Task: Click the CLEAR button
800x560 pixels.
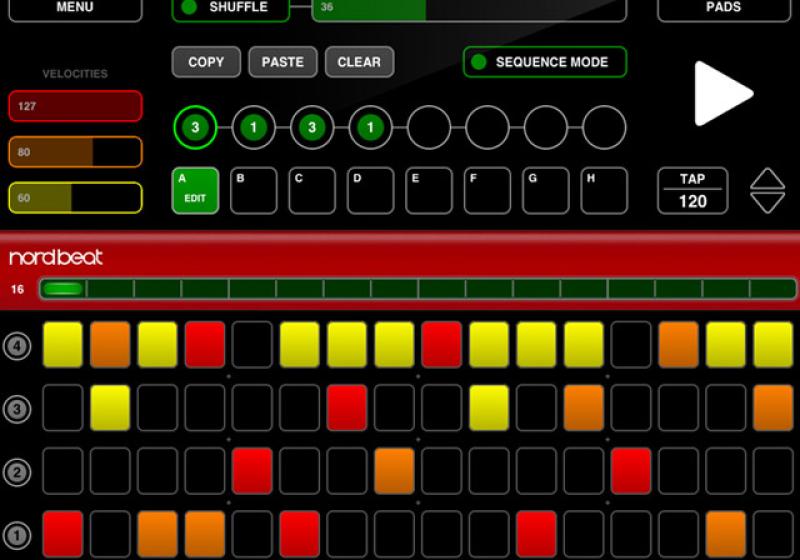Action: pyautogui.click(x=359, y=62)
